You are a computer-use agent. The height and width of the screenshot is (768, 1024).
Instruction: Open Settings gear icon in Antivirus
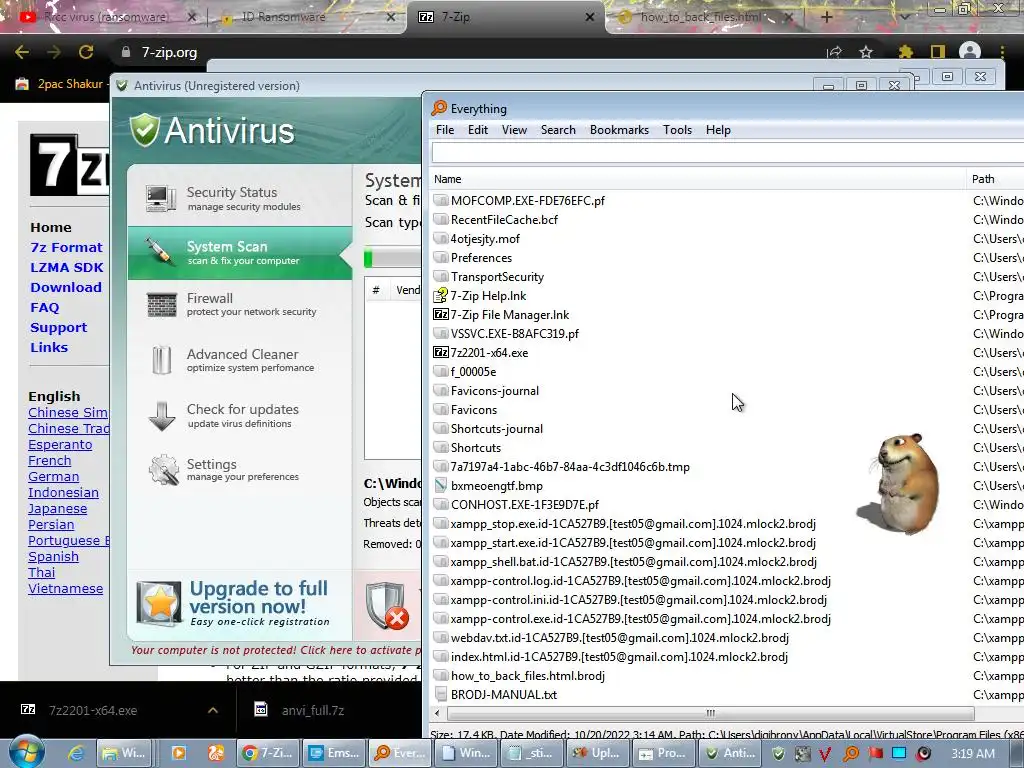point(163,470)
